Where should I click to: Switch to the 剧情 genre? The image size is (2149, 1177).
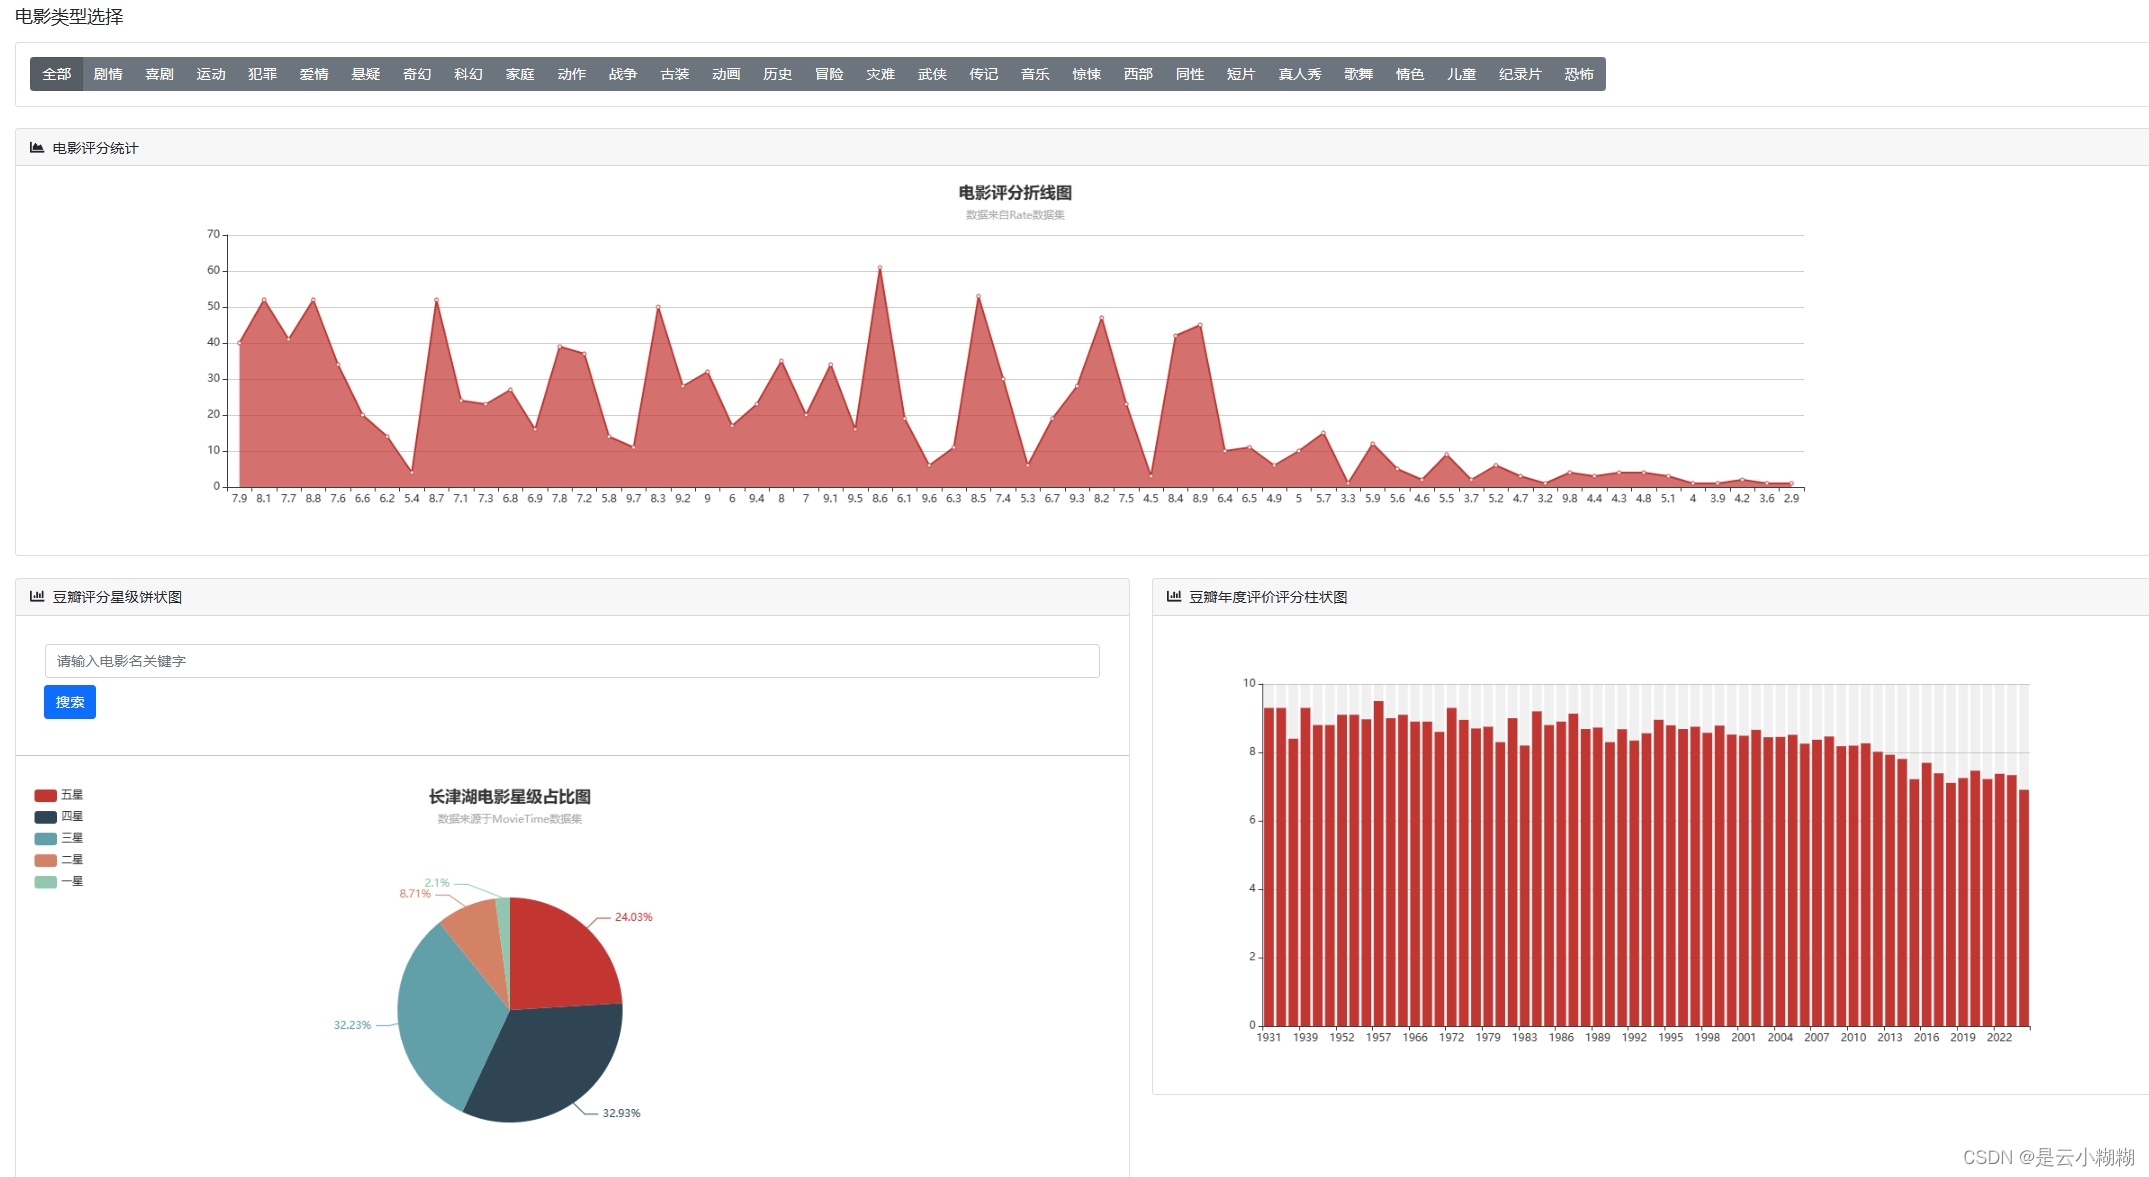[x=108, y=75]
